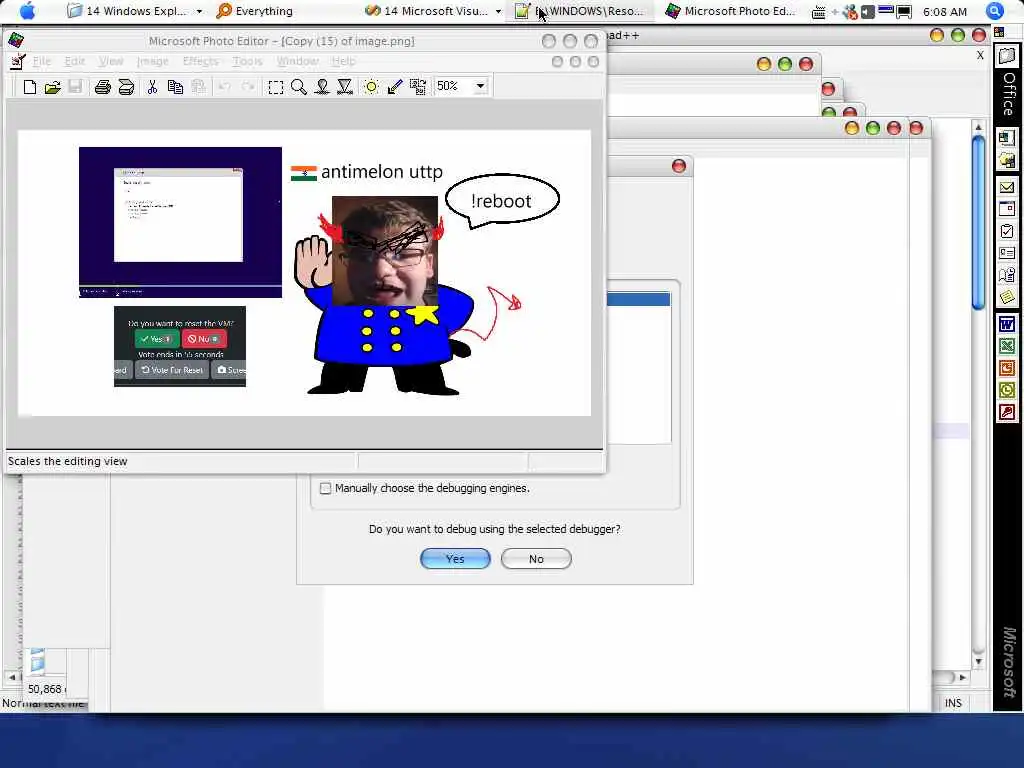Open the File menu in Photo Editor
The image size is (1024, 768).
point(42,61)
